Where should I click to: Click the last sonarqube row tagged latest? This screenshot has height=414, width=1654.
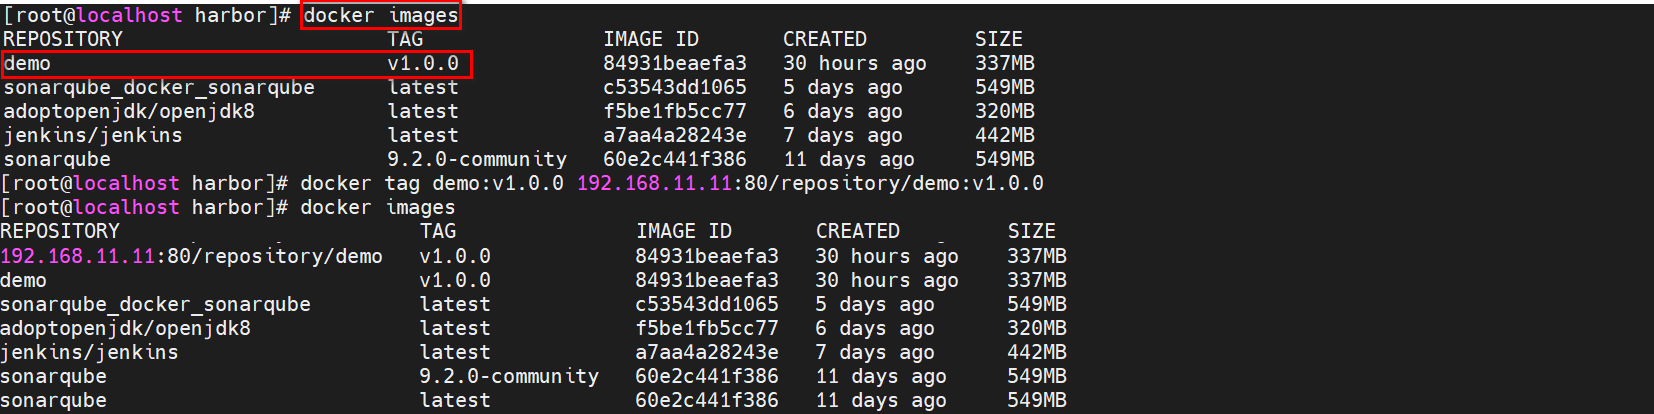(x=53, y=400)
